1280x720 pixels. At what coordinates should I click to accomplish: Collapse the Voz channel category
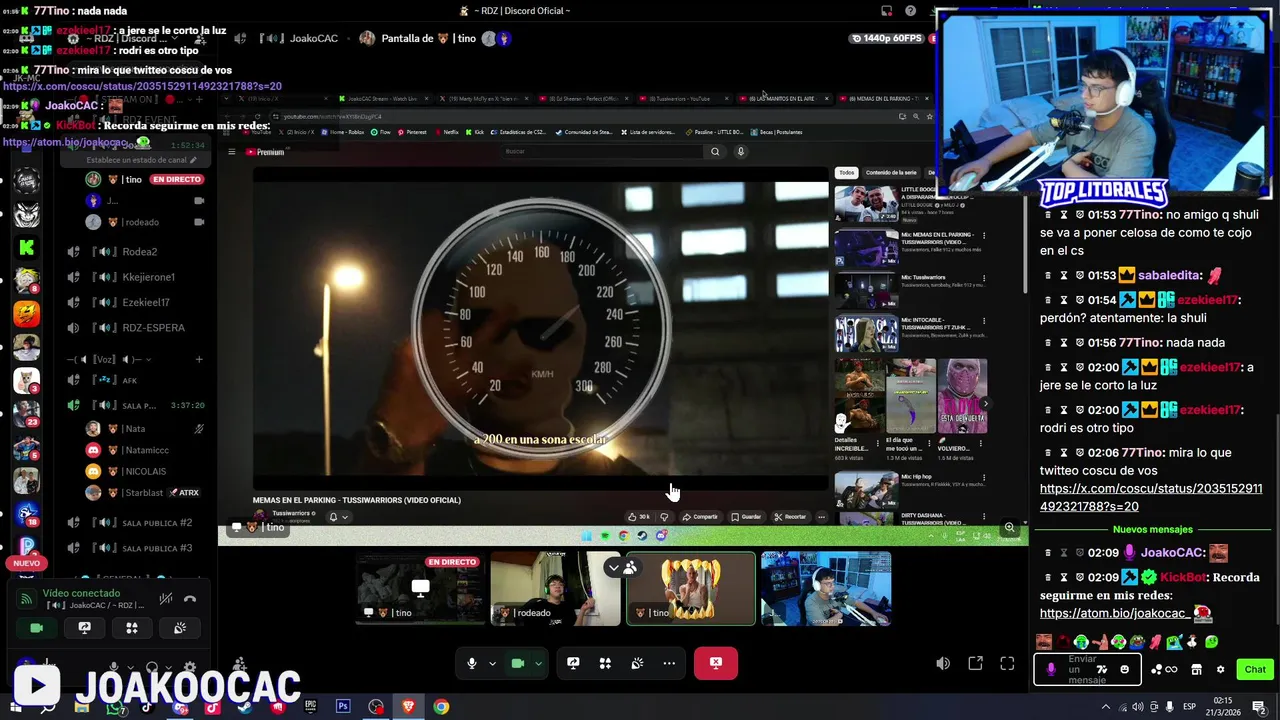[108, 359]
